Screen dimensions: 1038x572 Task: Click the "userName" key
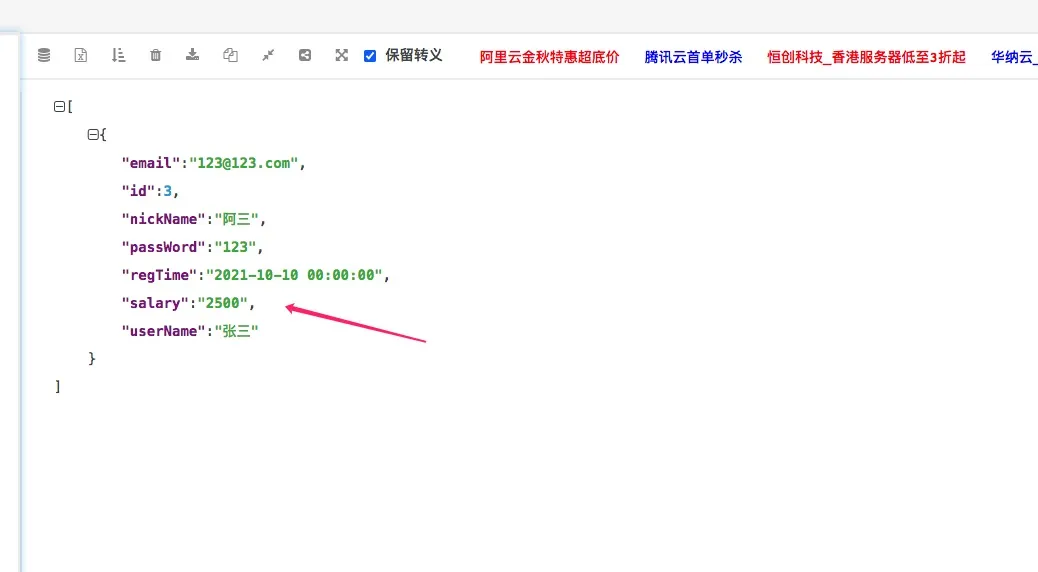[x=164, y=331]
